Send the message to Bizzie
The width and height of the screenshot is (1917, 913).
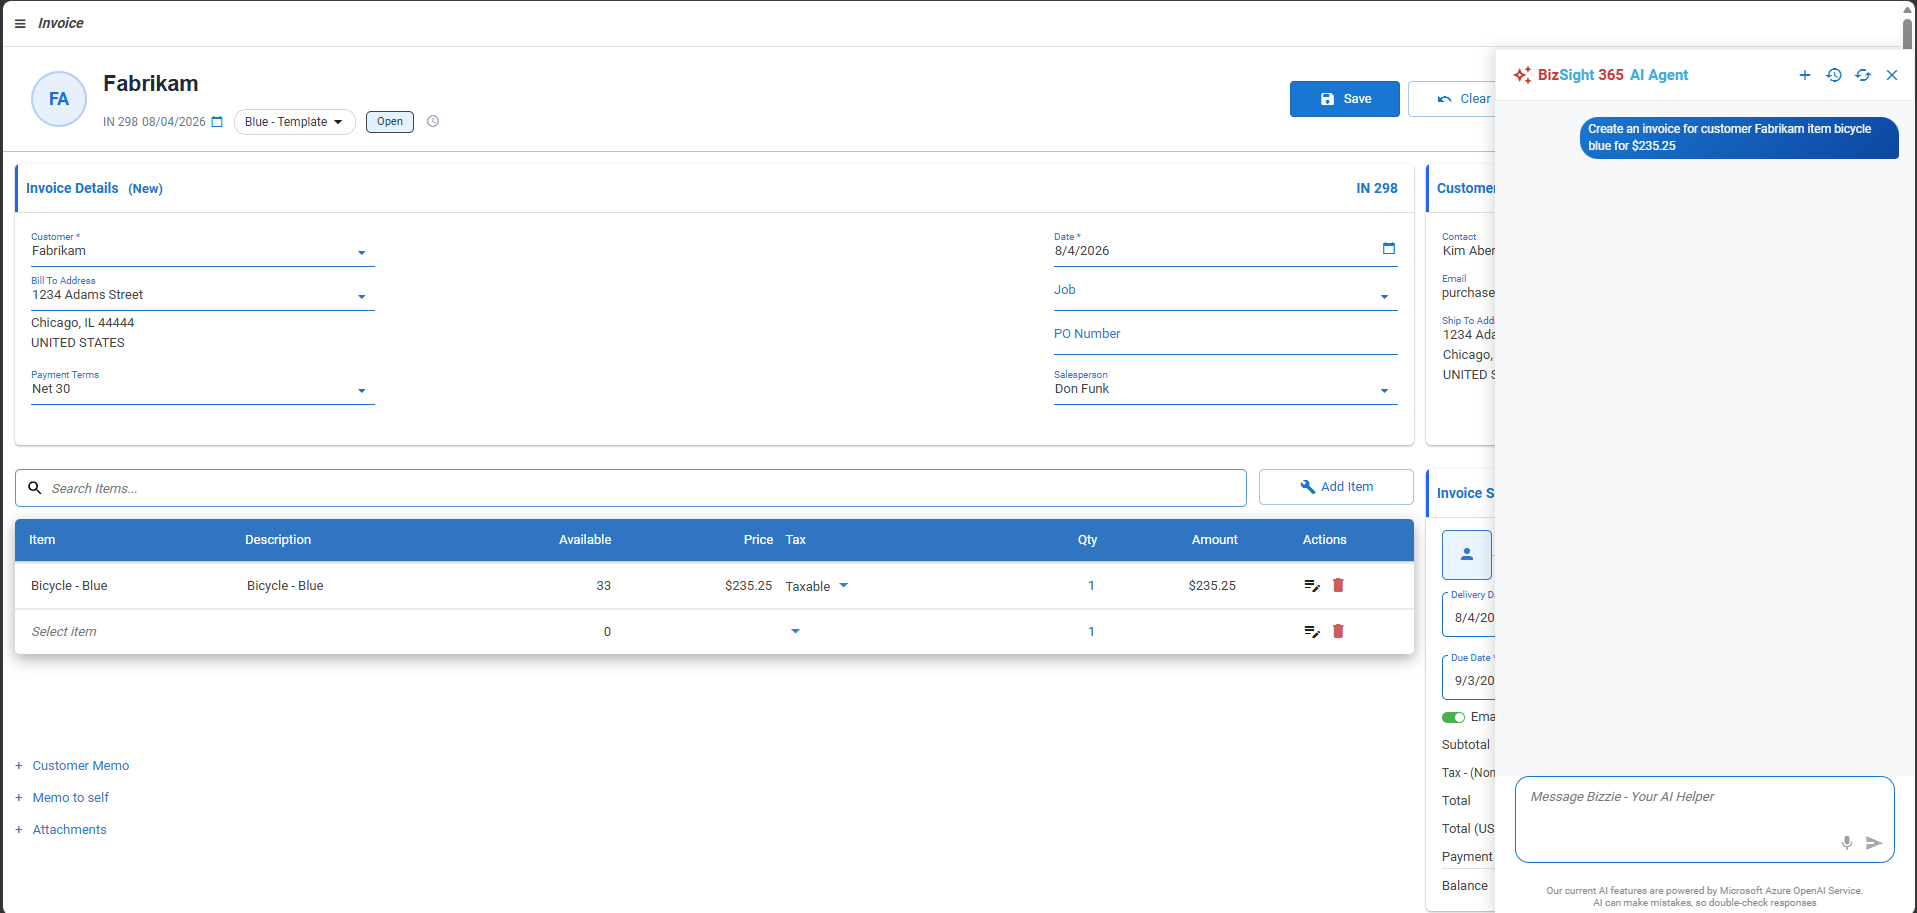(x=1874, y=843)
